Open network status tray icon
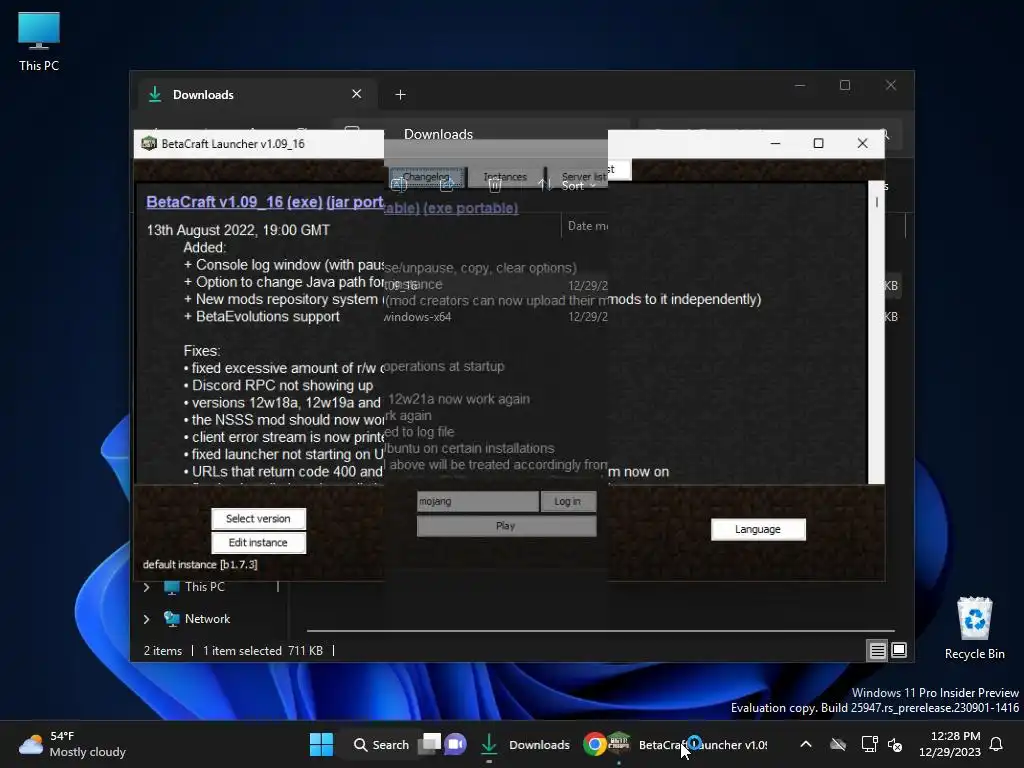 [x=869, y=744]
